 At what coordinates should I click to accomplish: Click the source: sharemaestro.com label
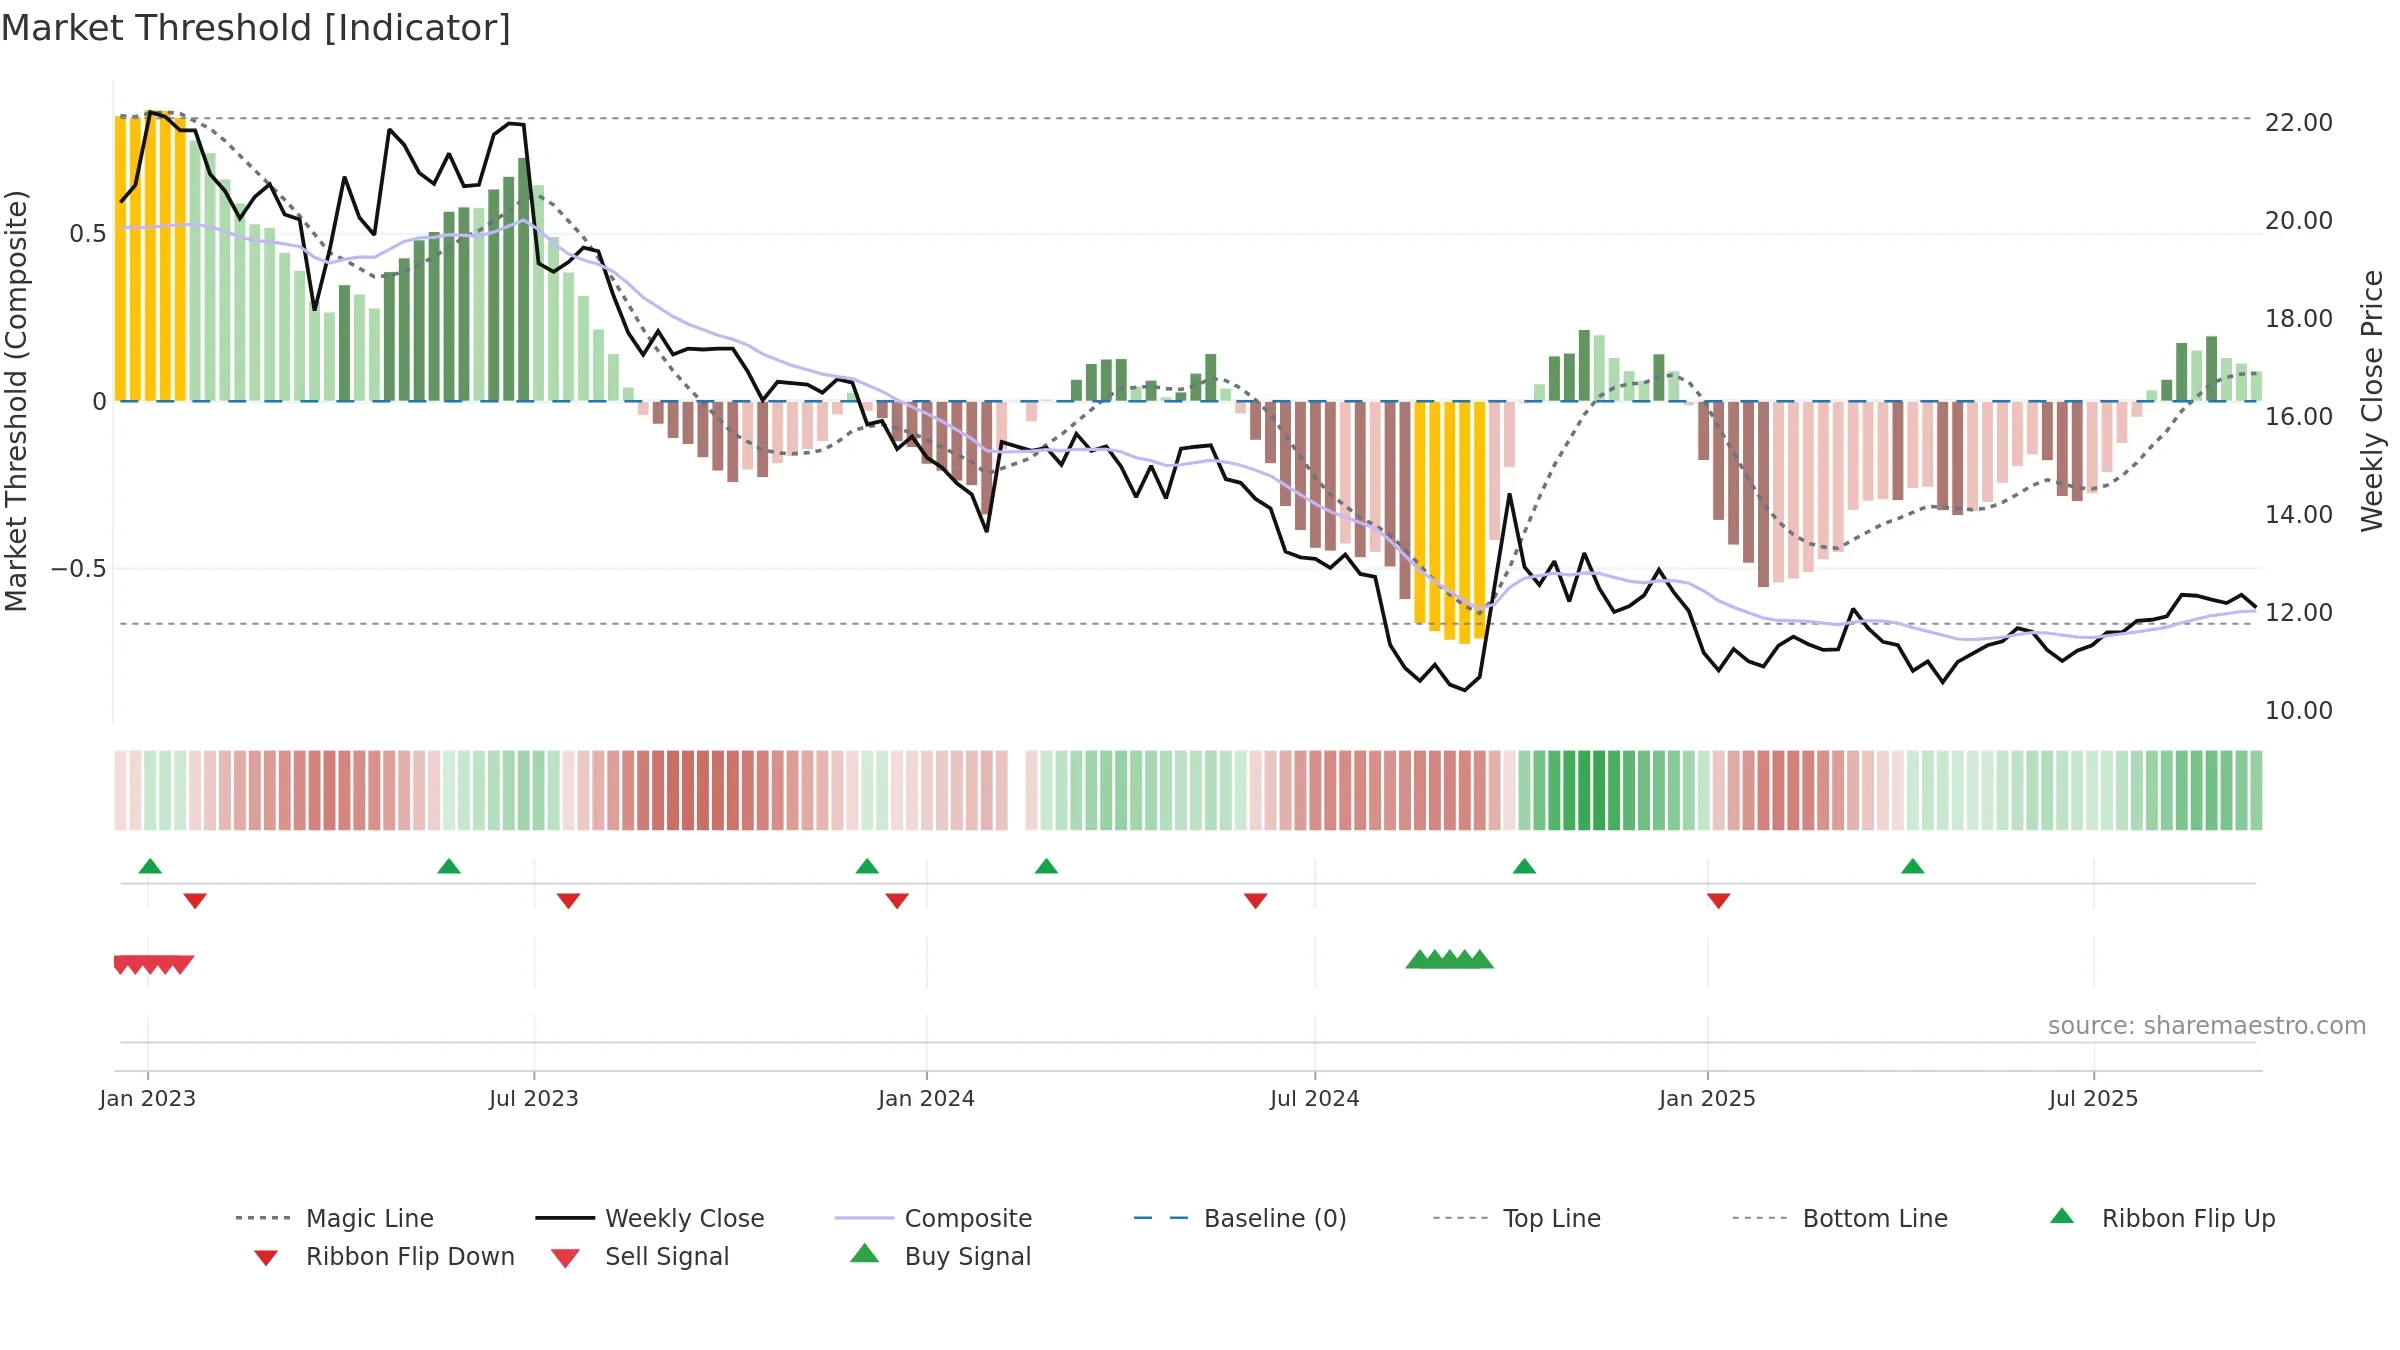(x=2207, y=1026)
